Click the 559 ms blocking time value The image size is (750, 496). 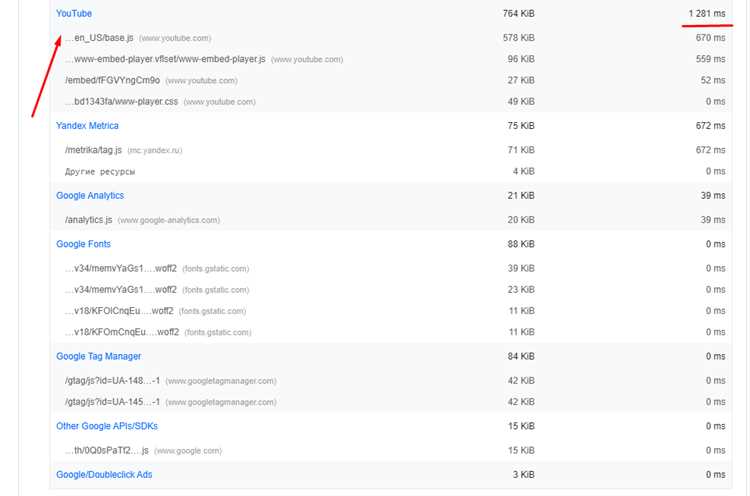710,59
